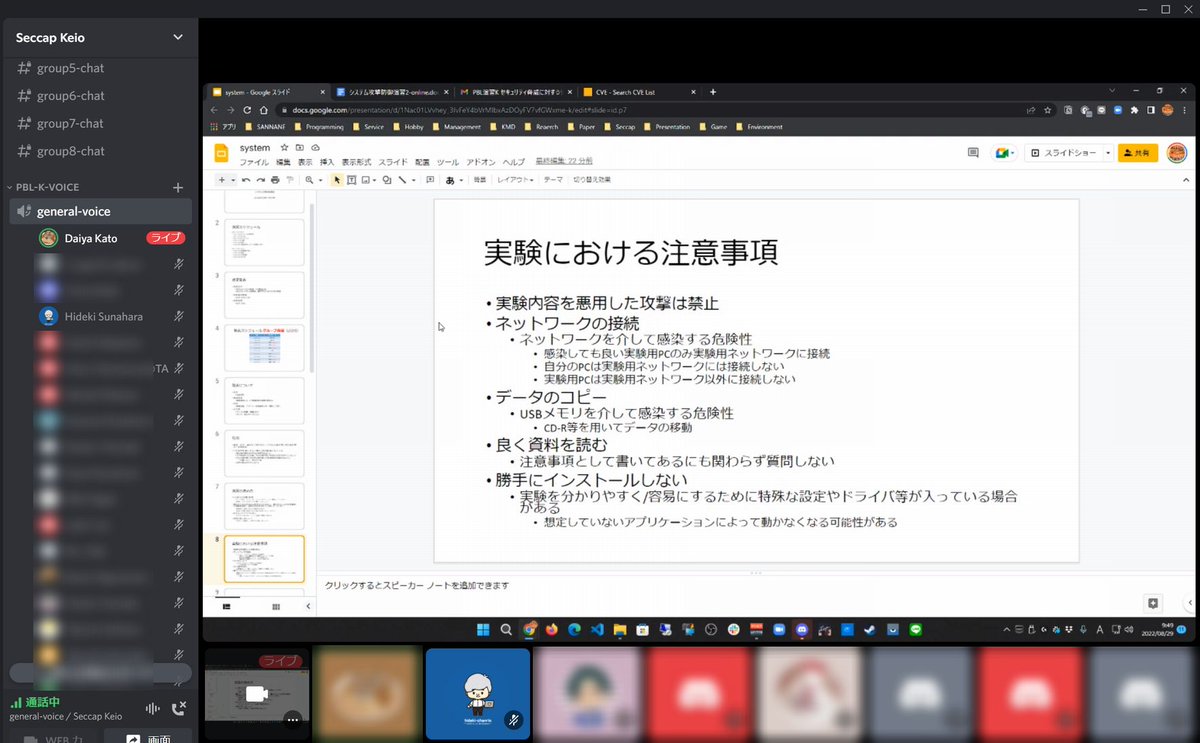The image size is (1200, 743).
Task: Open the Environment bookmarks folder
Action: point(759,127)
